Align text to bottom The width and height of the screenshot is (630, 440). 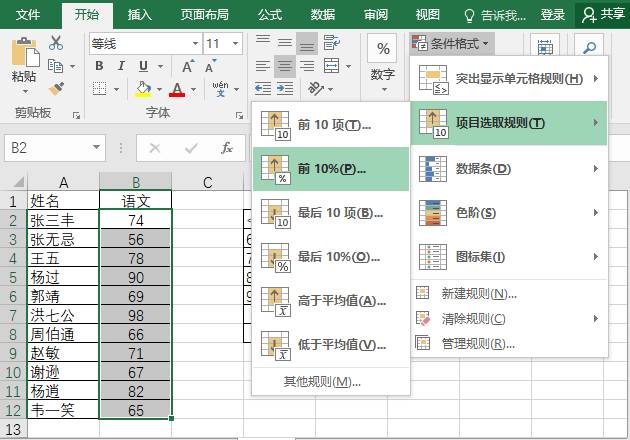point(307,43)
